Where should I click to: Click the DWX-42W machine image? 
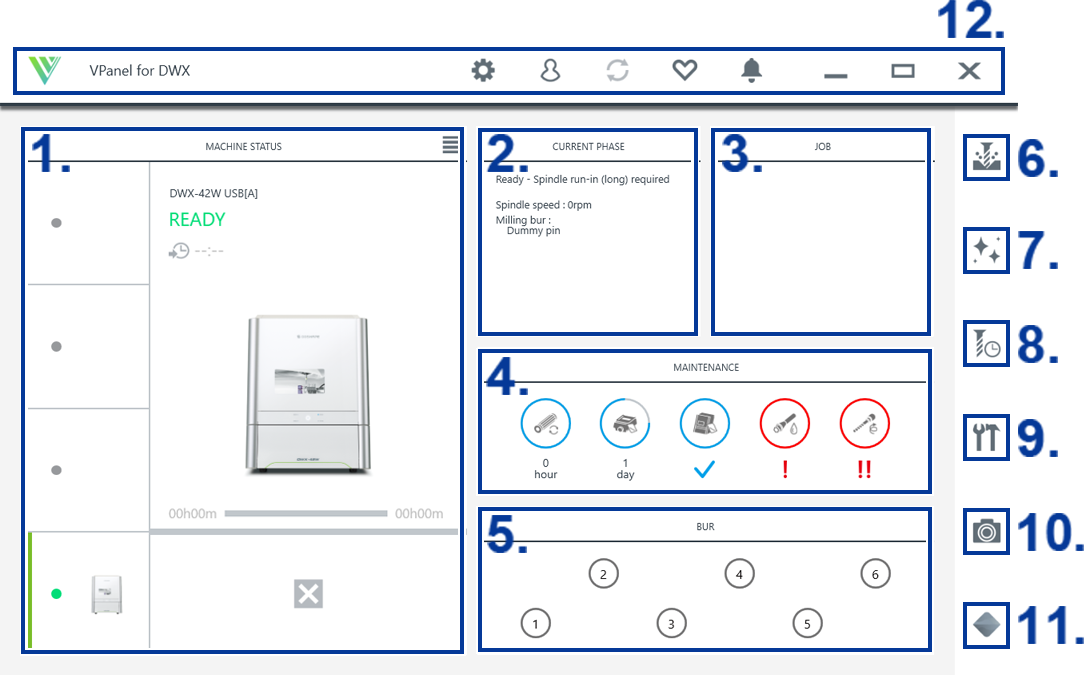pos(308,394)
